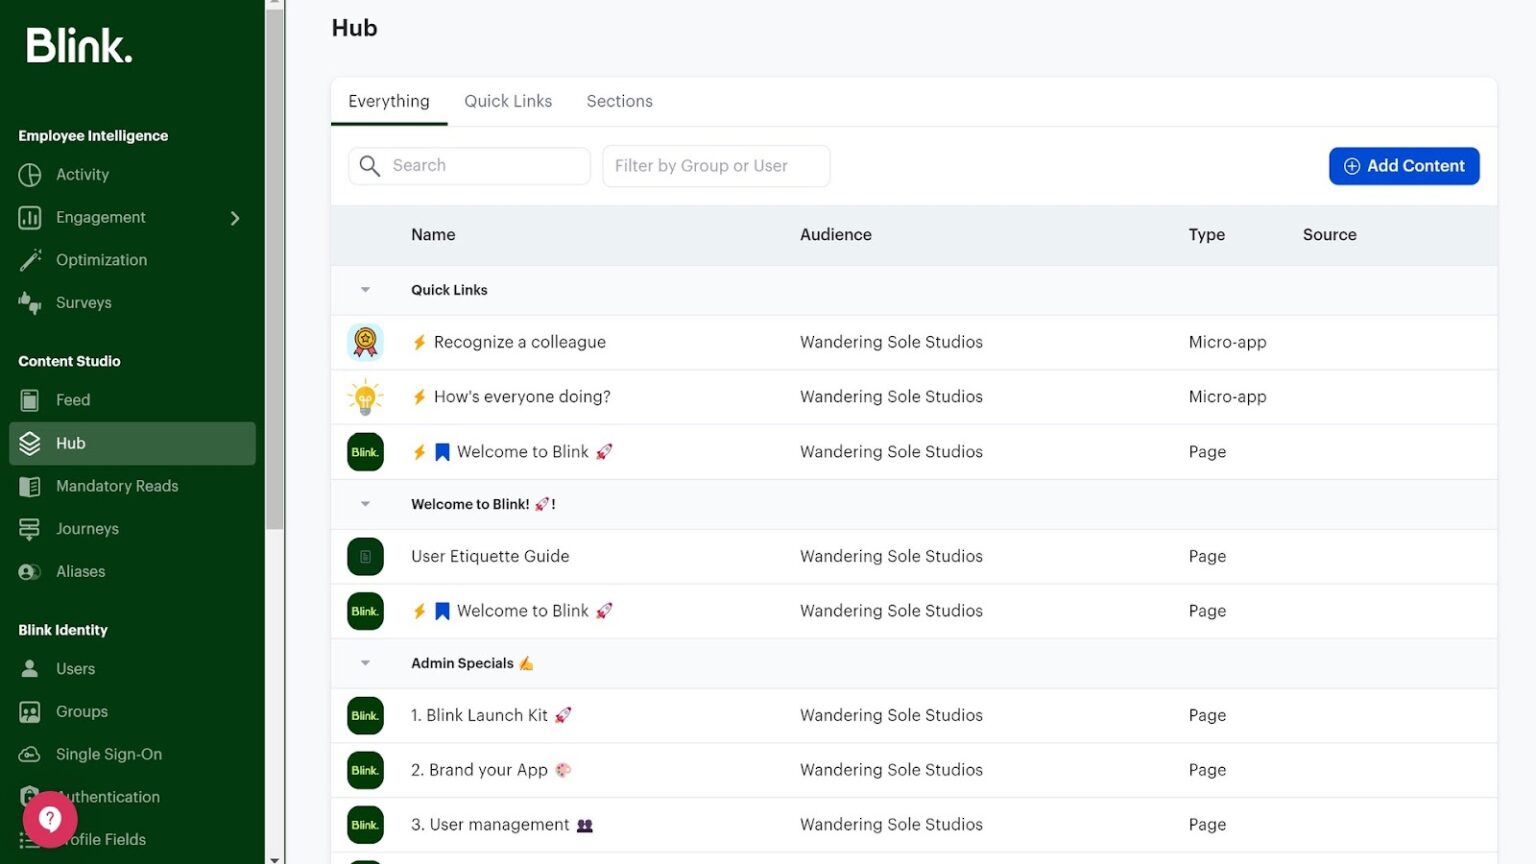Open Mandatory Reads
This screenshot has height=864, width=1536.
(x=31, y=486)
